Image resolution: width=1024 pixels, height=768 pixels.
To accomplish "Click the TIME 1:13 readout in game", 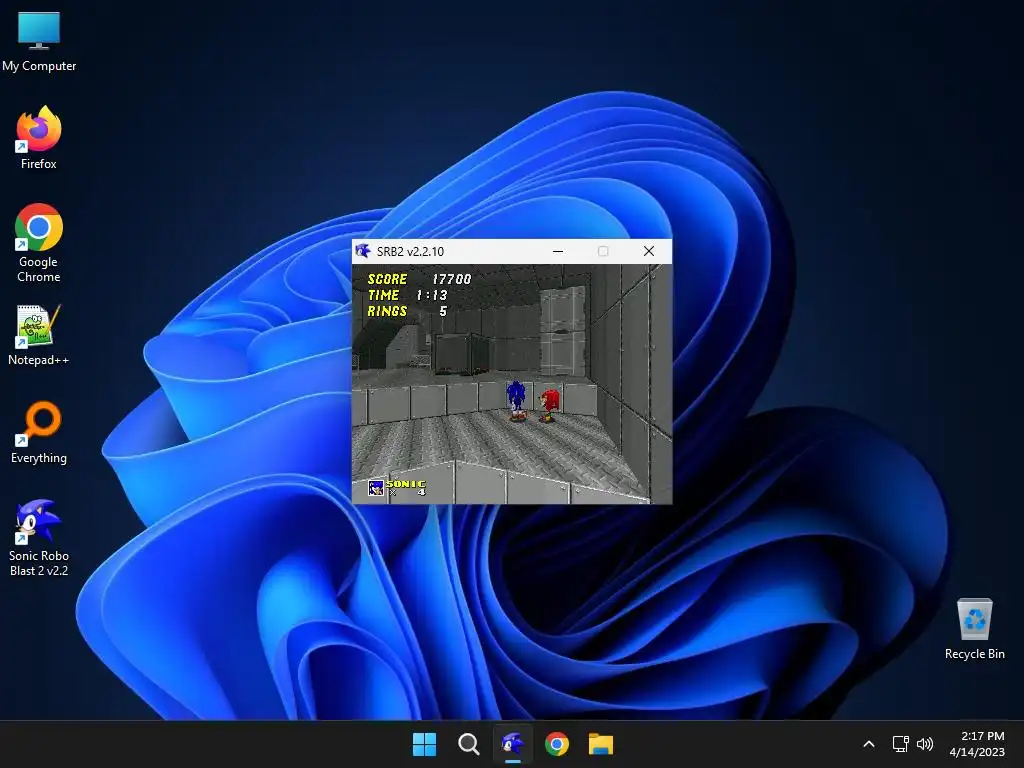I will 408,295.
